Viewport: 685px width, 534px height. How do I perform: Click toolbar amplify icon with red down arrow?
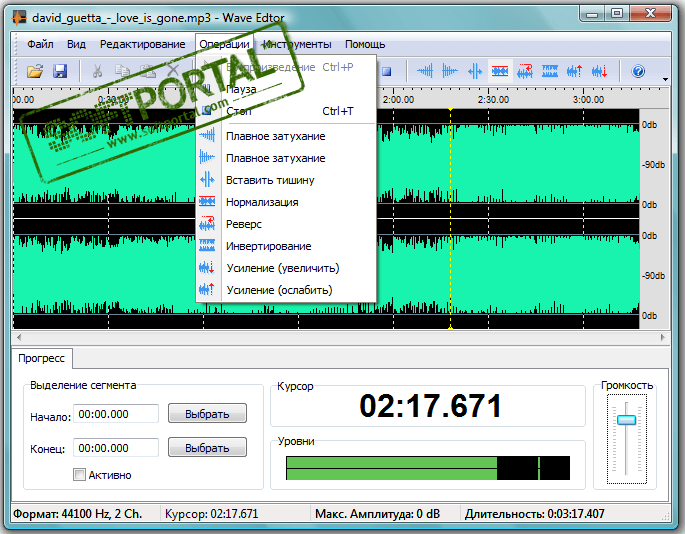click(x=600, y=71)
